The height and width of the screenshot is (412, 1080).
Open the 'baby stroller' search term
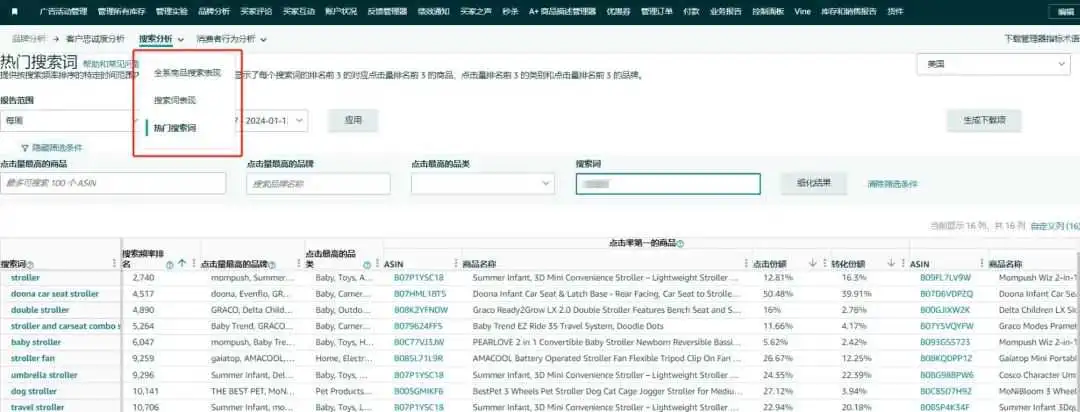click(36, 342)
